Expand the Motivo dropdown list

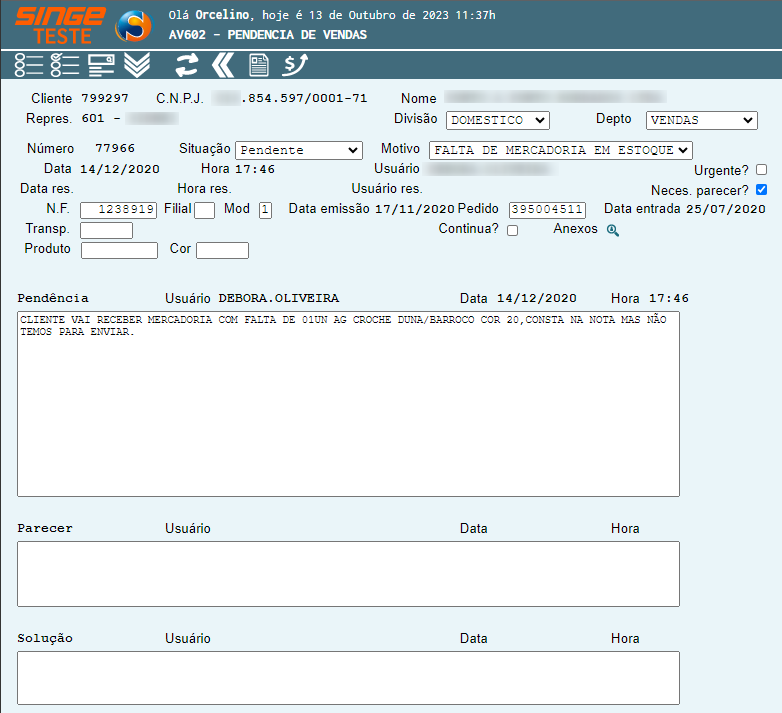tap(560, 150)
